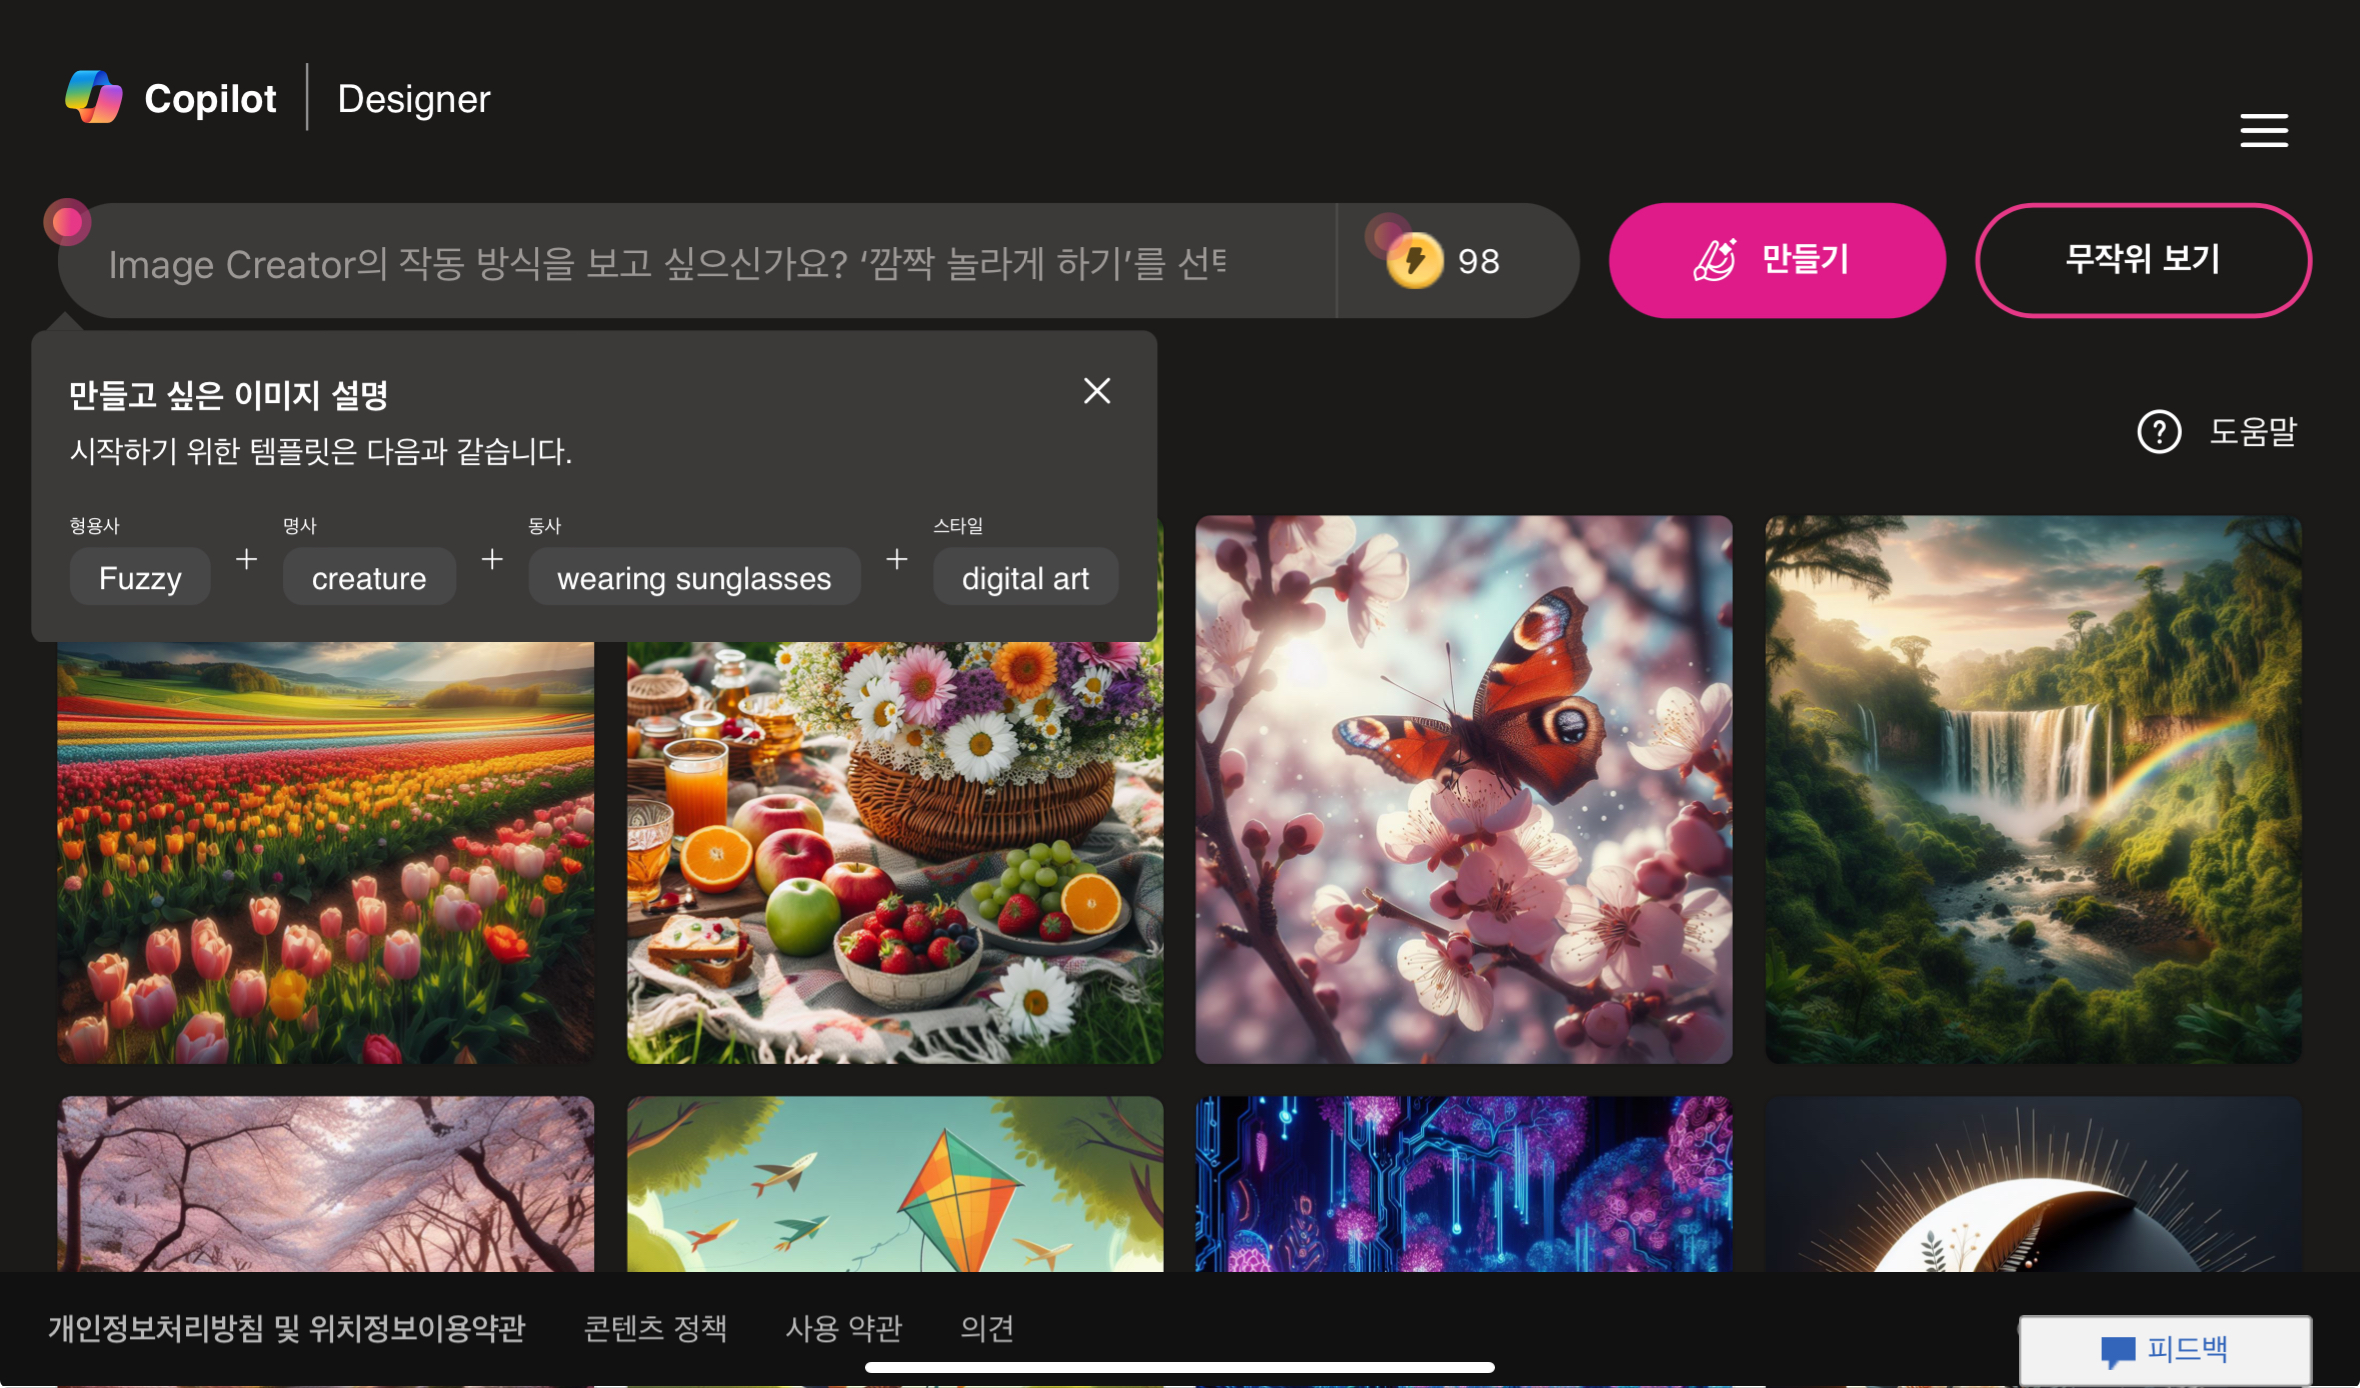This screenshot has height=1388, width=2360.
Task: Click the 무작위 보기 button
Action: (2143, 260)
